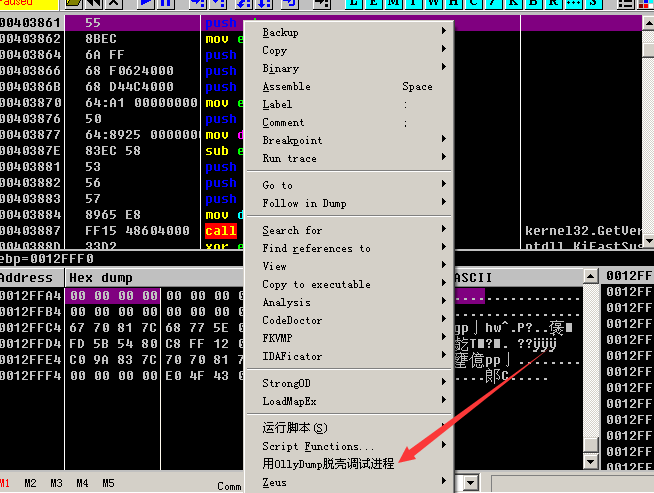The height and width of the screenshot is (493, 654).
Task: Open the Follow in Dump submenu
Action: tap(349, 203)
